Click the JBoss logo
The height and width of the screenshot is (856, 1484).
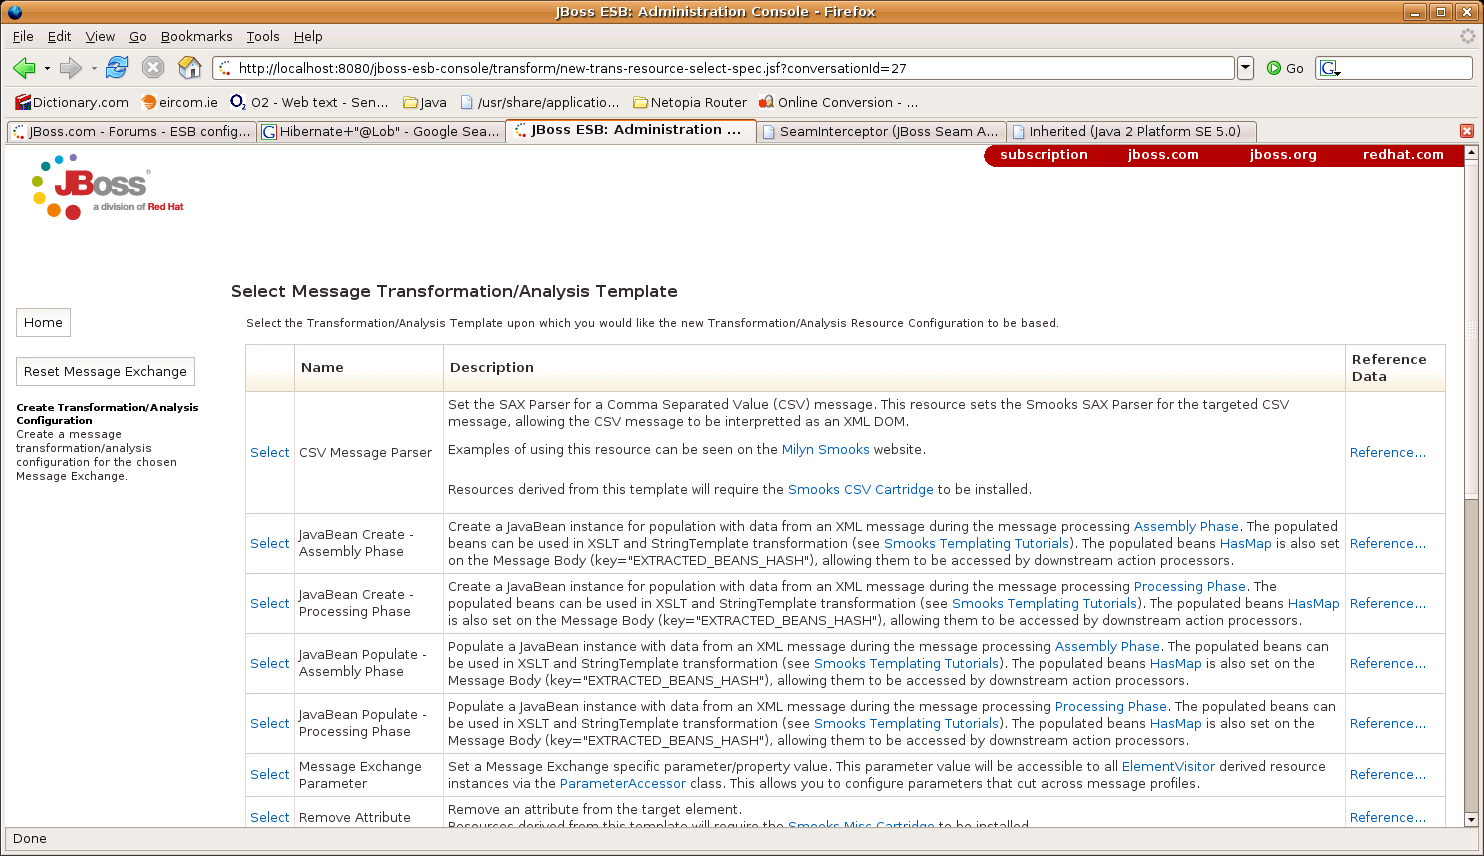[107, 187]
